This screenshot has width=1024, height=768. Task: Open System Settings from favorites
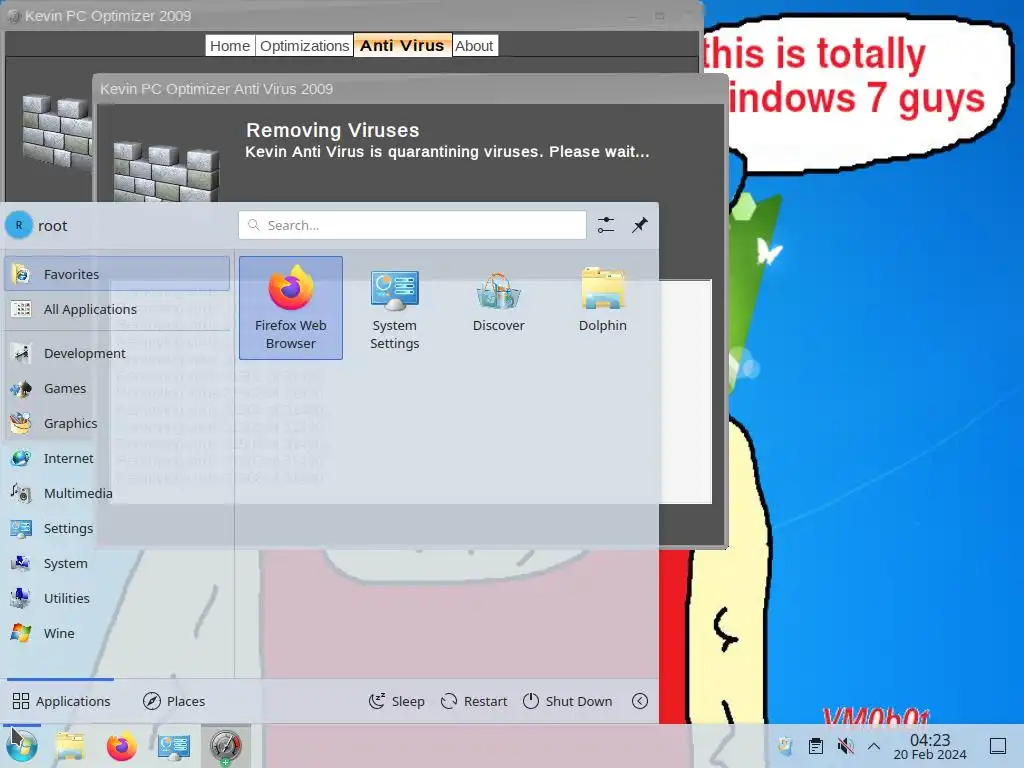click(394, 308)
